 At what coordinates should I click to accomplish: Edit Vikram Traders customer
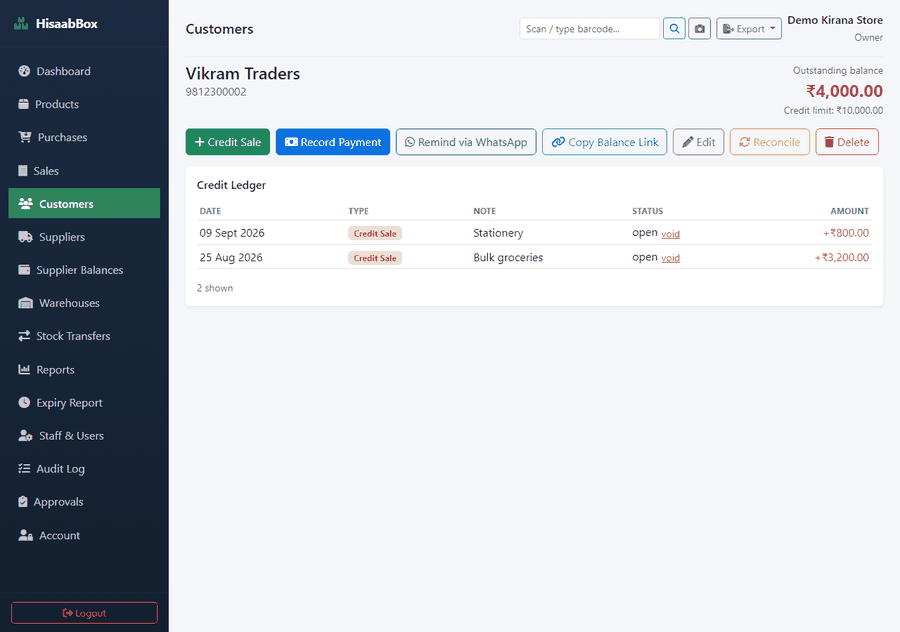click(x=699, y=142)
